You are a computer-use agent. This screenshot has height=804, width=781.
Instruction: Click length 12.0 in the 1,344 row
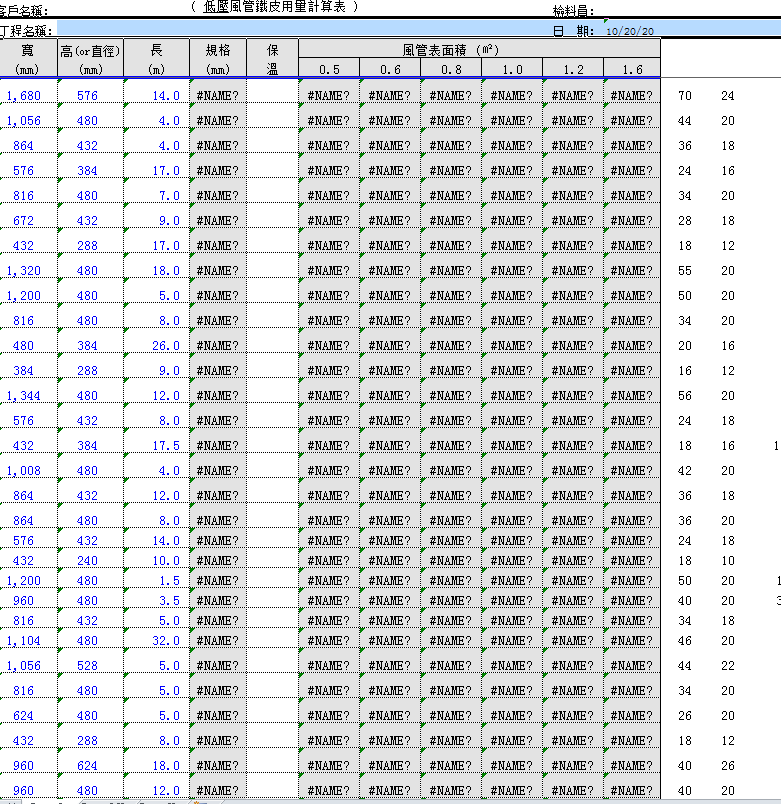[x=156, y=391]
